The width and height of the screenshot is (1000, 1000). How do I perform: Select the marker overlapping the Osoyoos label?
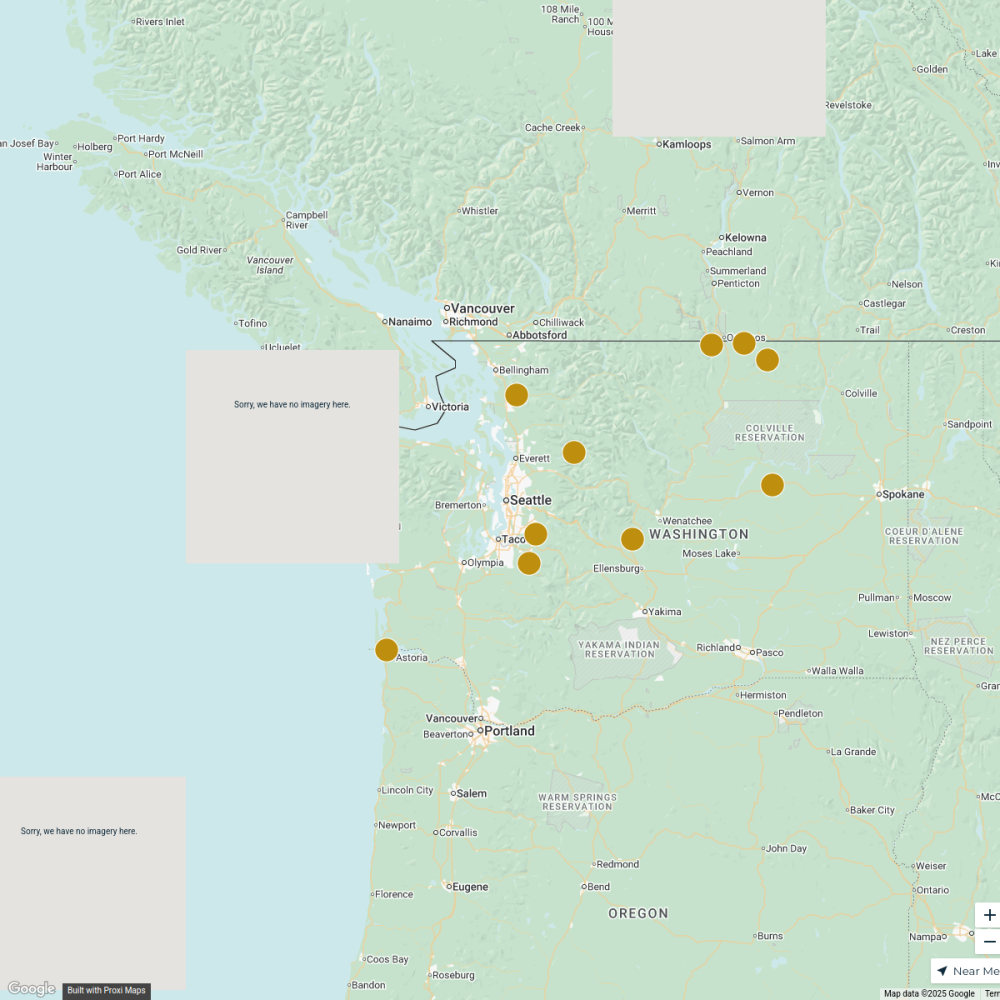tap(744, 343)
